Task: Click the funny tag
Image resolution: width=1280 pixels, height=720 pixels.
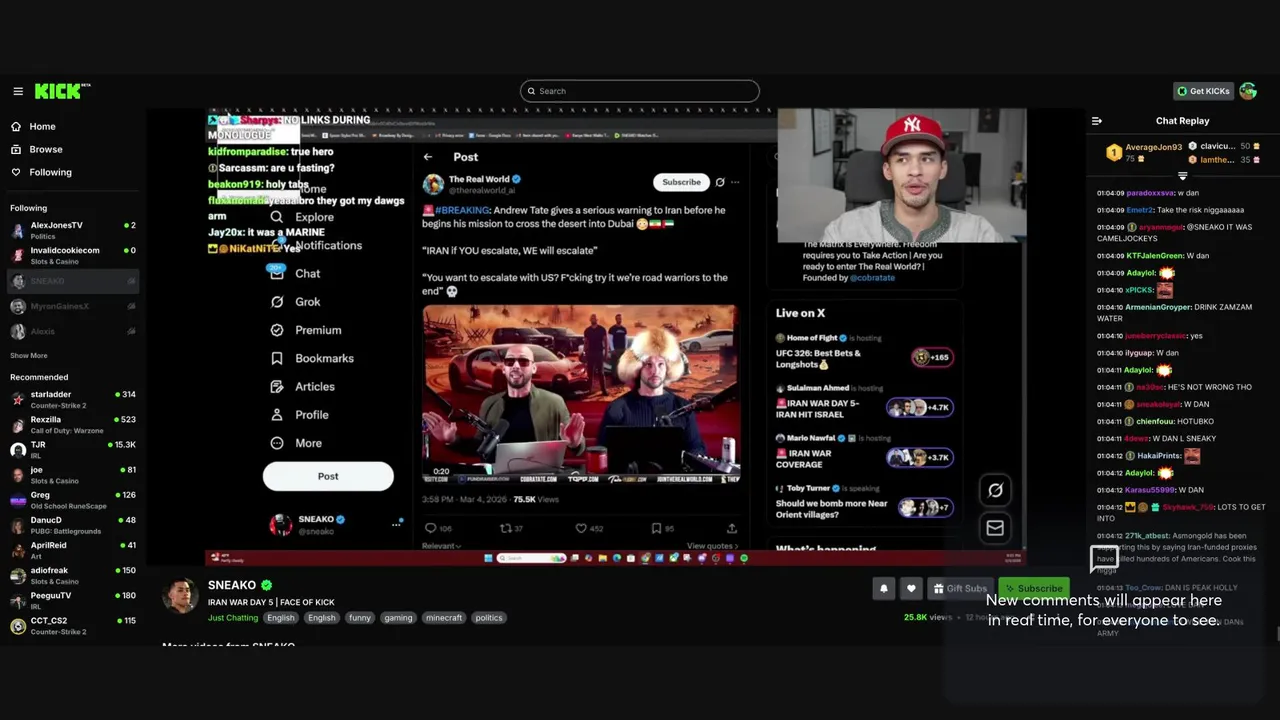Action: coord(360,618)
